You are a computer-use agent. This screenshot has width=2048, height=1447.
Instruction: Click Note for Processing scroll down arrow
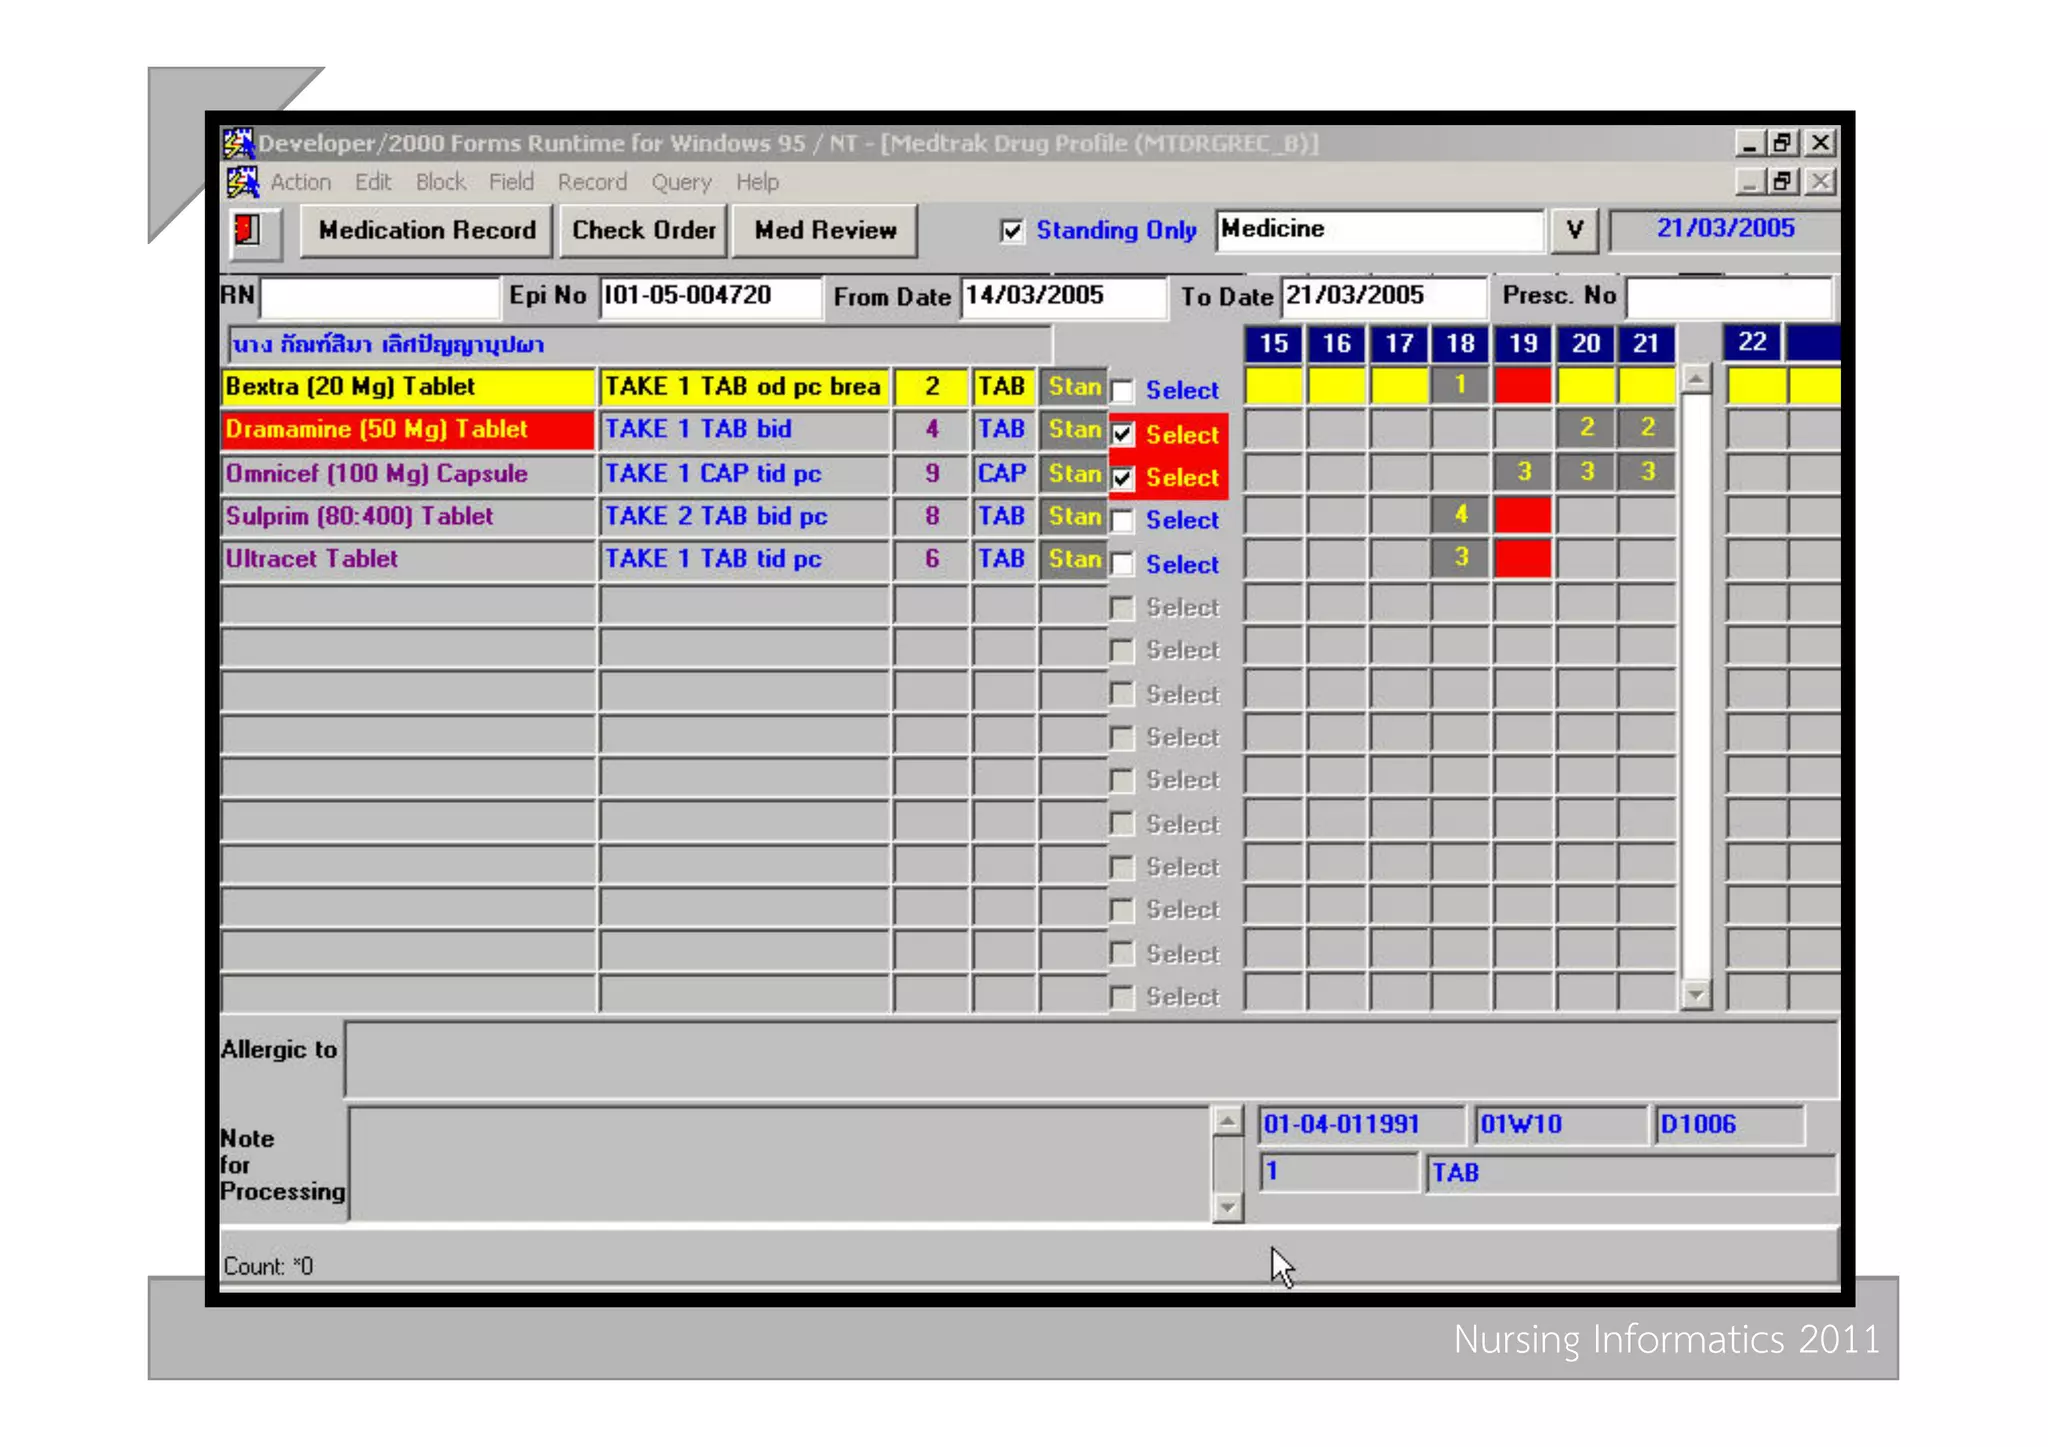(x=1227, y=1208)
